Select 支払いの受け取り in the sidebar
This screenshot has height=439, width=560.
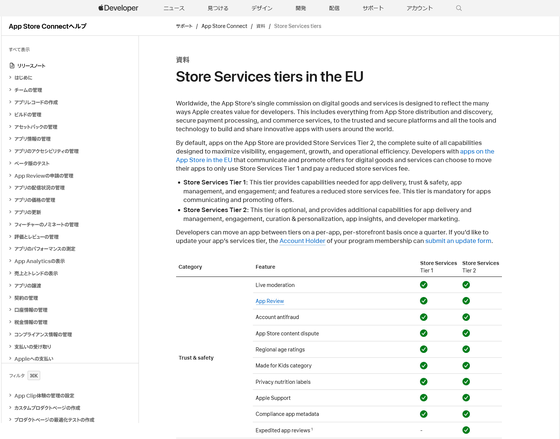click(x=33, y=346)
